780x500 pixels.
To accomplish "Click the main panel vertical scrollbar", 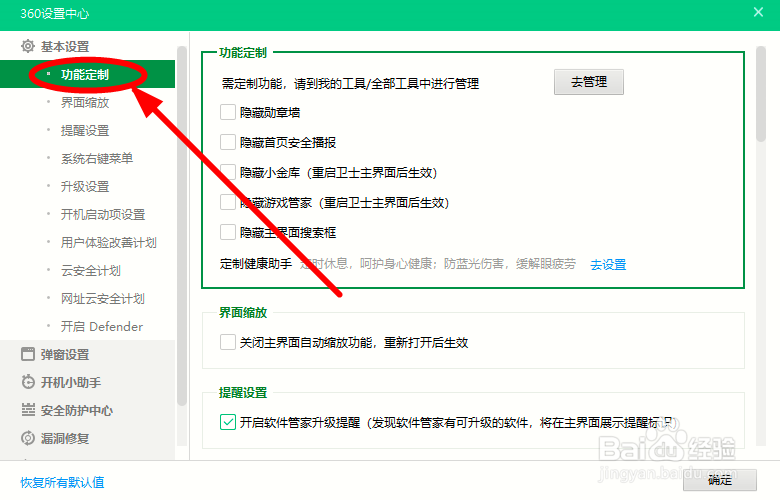I will (x=761, y=94).
